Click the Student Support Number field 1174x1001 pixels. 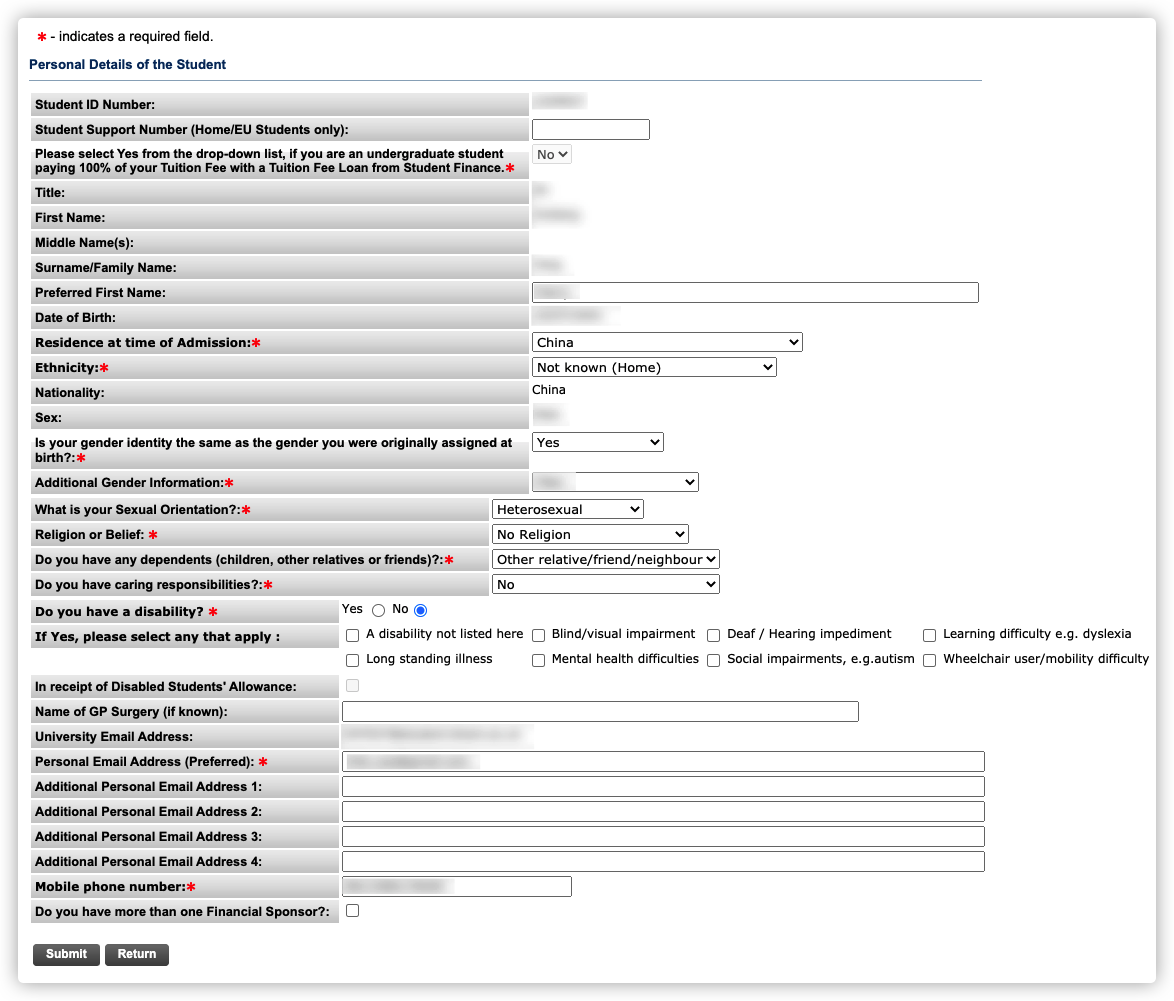[590, 129]
